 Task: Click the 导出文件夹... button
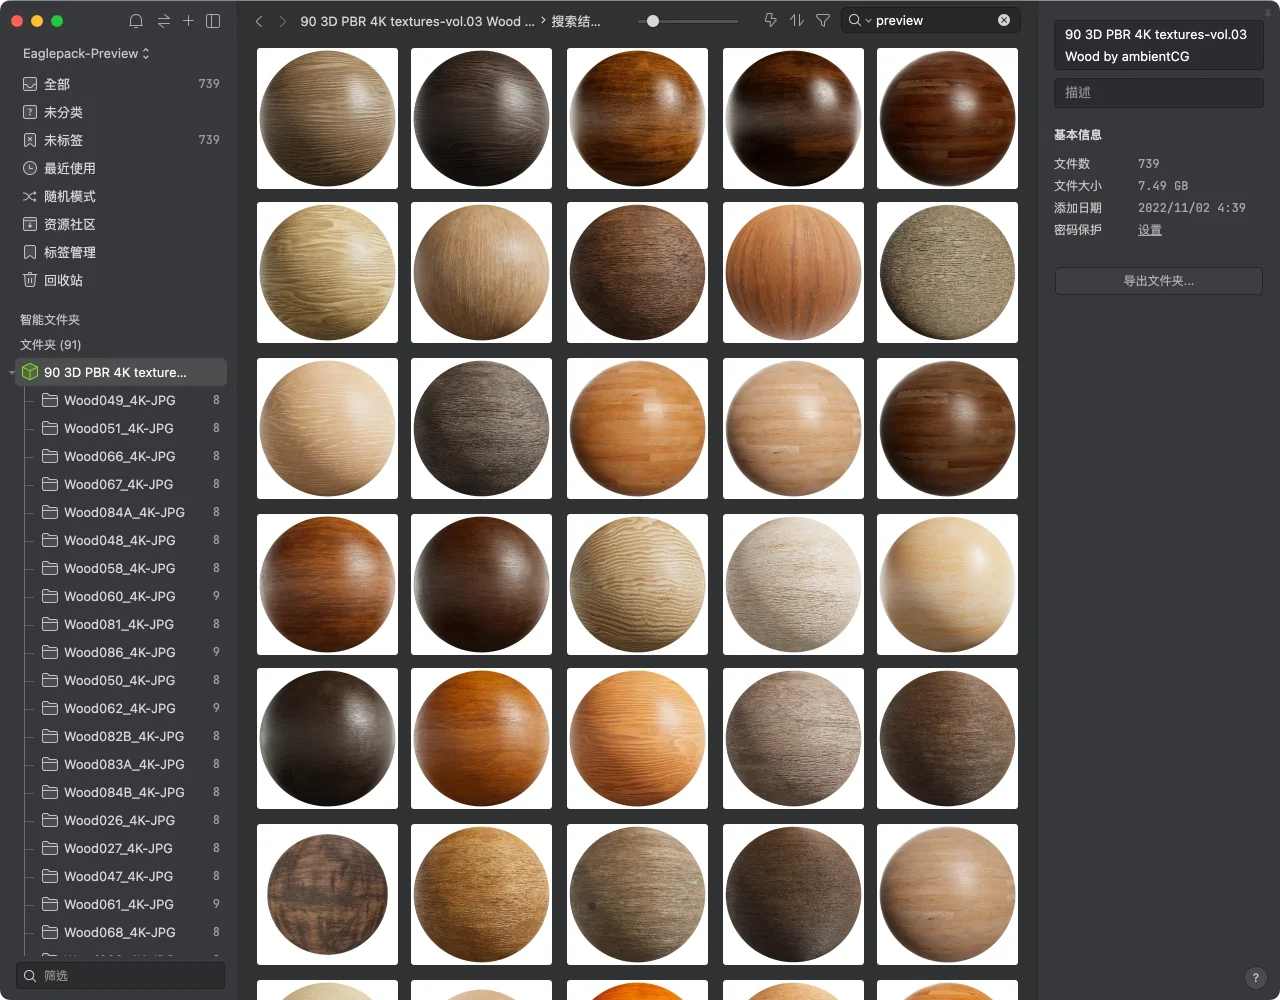(x=1158, y=281)
